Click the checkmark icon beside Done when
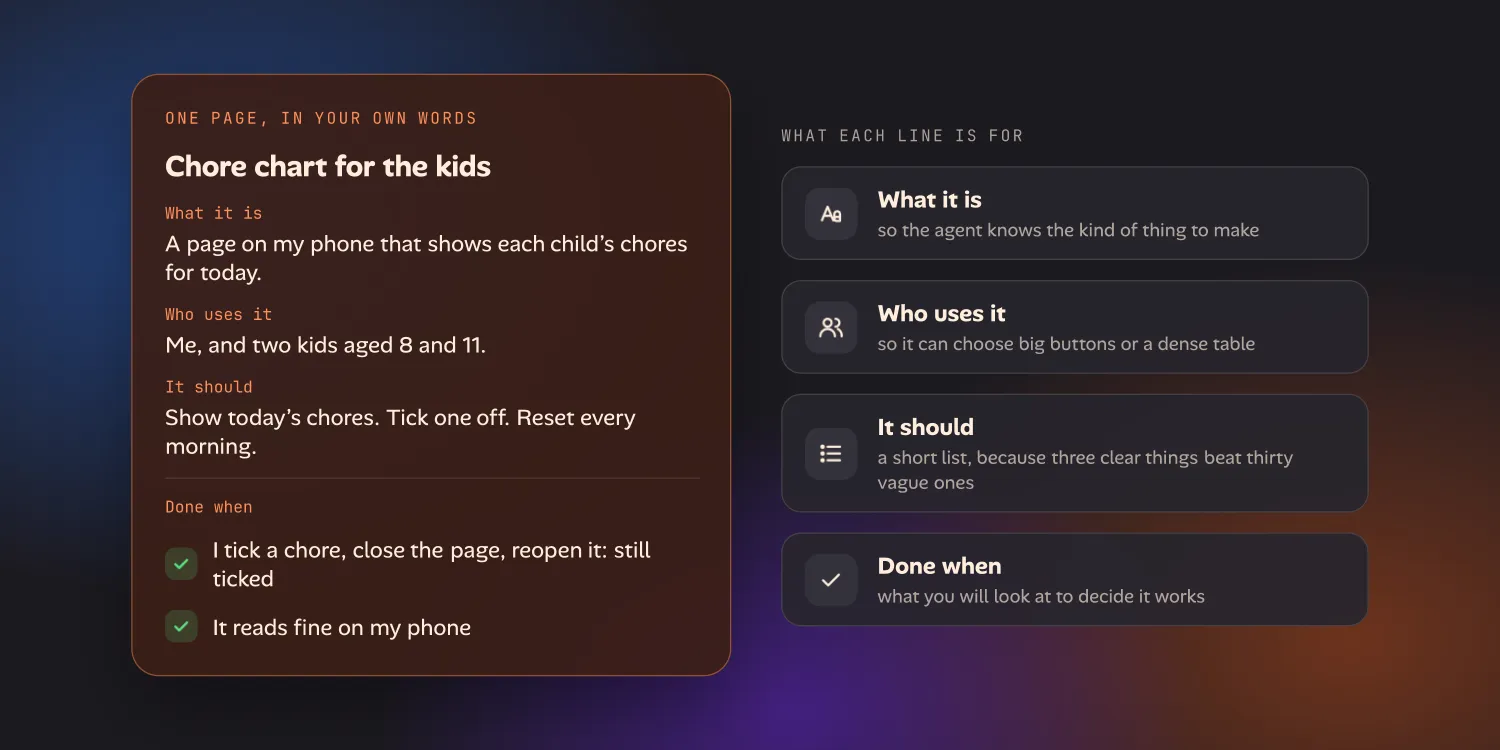Screen dimensions: 1500x750 831,580
